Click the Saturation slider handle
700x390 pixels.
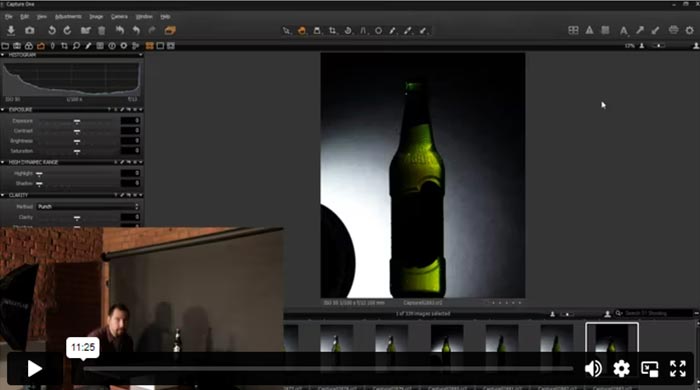(x=77, y=151)
